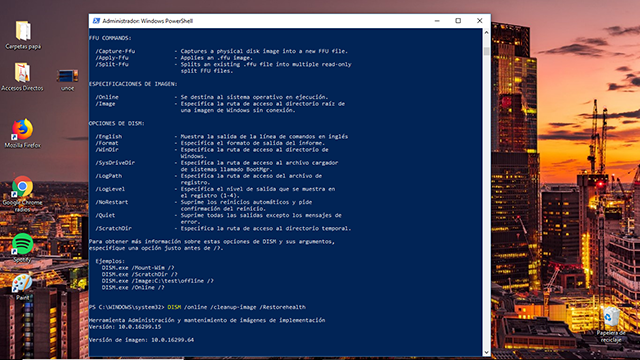
Task: Click example 'DISM.exe /Image:C:\test\offline /?'
Action: pos(158,281)
